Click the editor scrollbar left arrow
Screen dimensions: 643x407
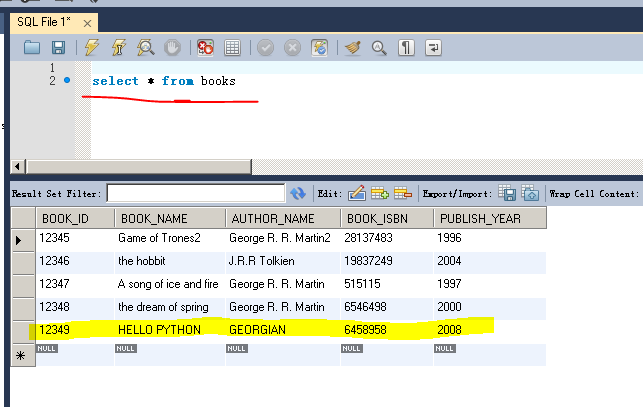pyautogui.click(x=18, y=167)
